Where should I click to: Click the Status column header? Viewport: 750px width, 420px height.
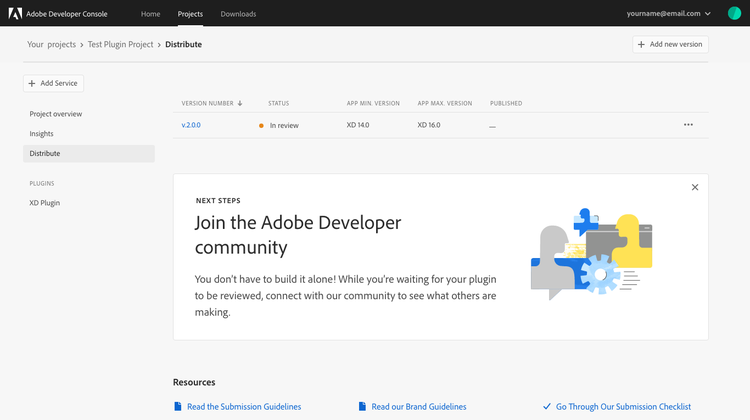[x=278, y=103]
